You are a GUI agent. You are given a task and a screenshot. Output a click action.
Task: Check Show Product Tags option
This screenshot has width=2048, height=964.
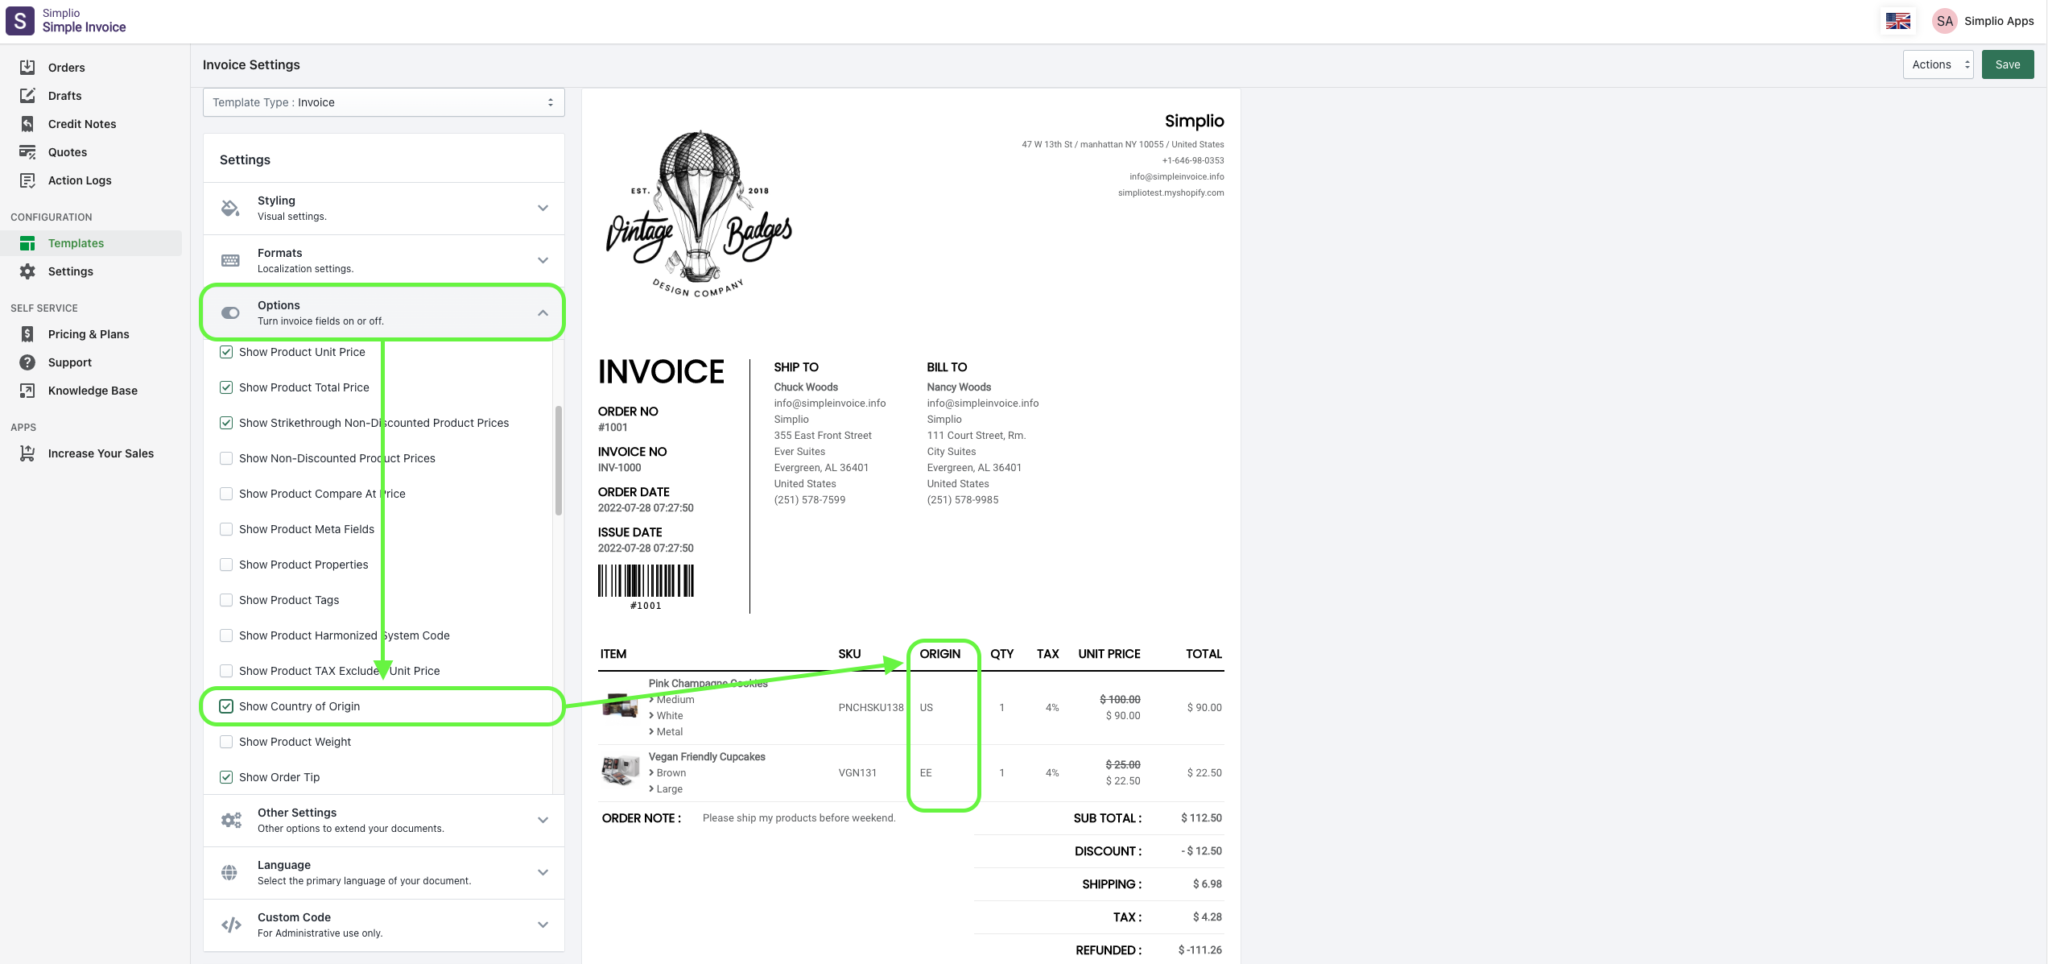(226, 599)
